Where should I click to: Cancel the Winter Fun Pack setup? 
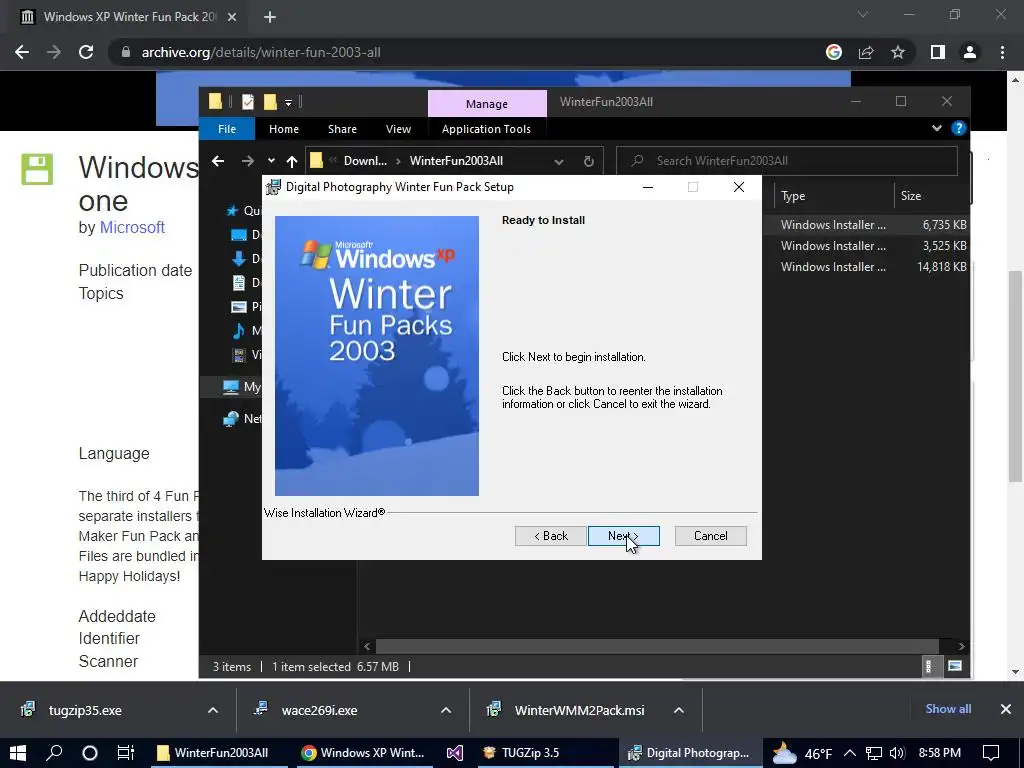(x=711, y=536)
